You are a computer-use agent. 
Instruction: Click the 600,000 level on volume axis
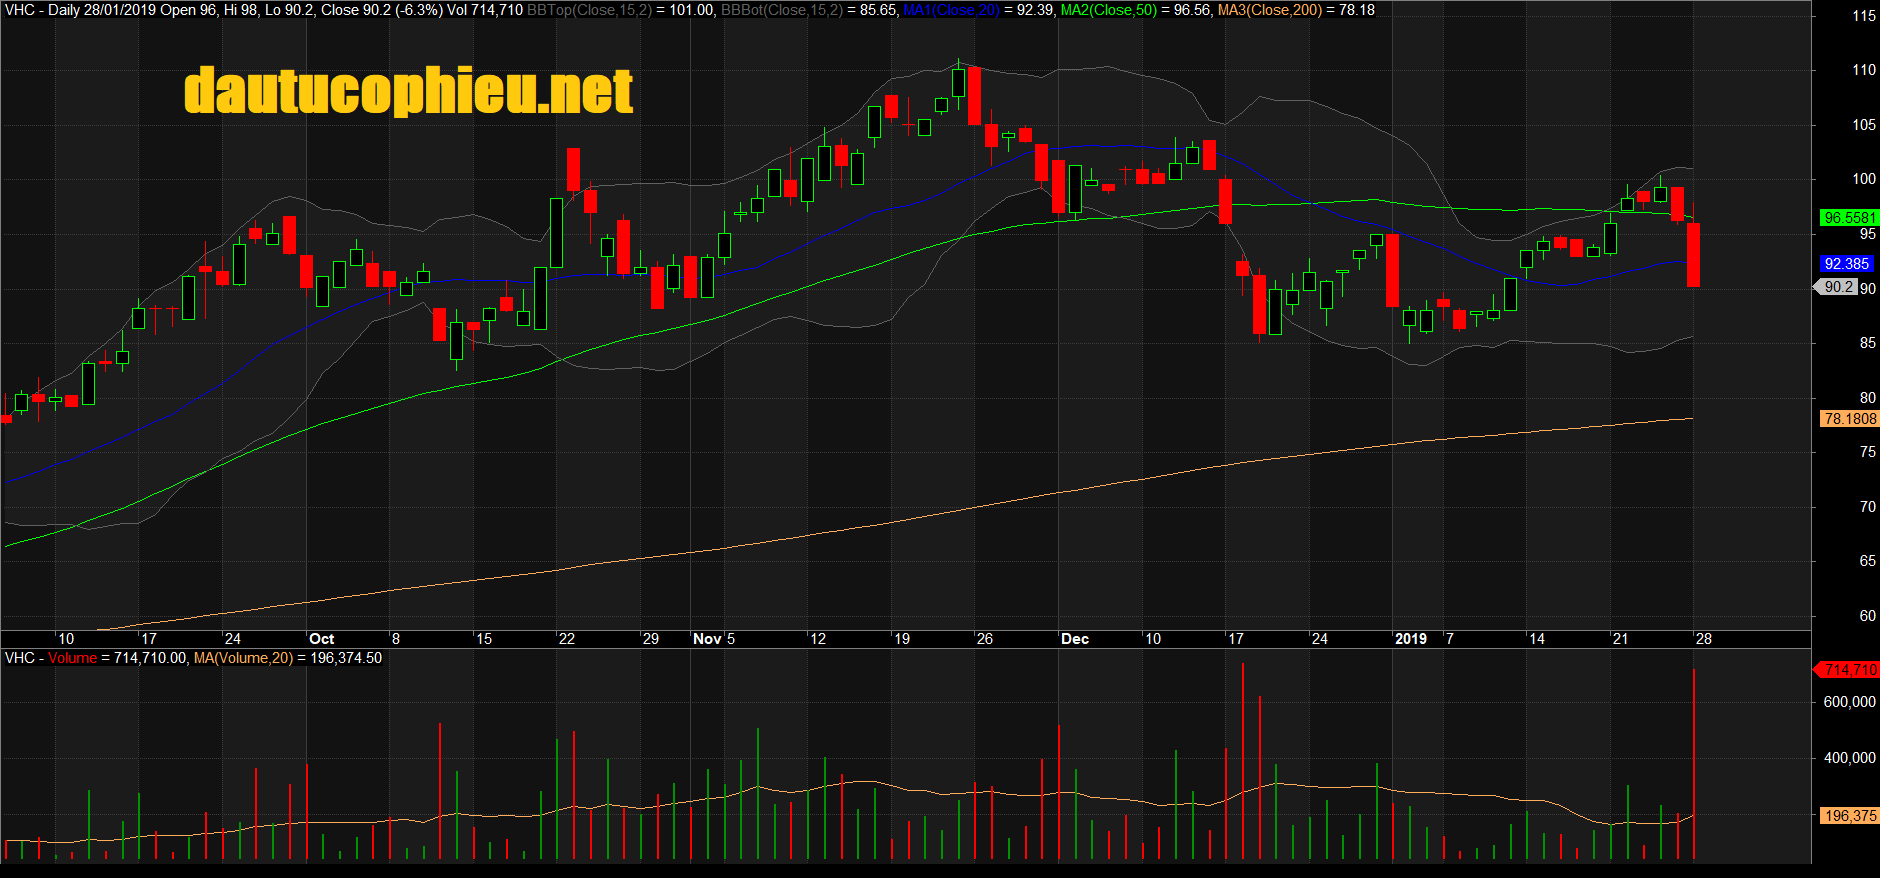(x=1849, y=702)
